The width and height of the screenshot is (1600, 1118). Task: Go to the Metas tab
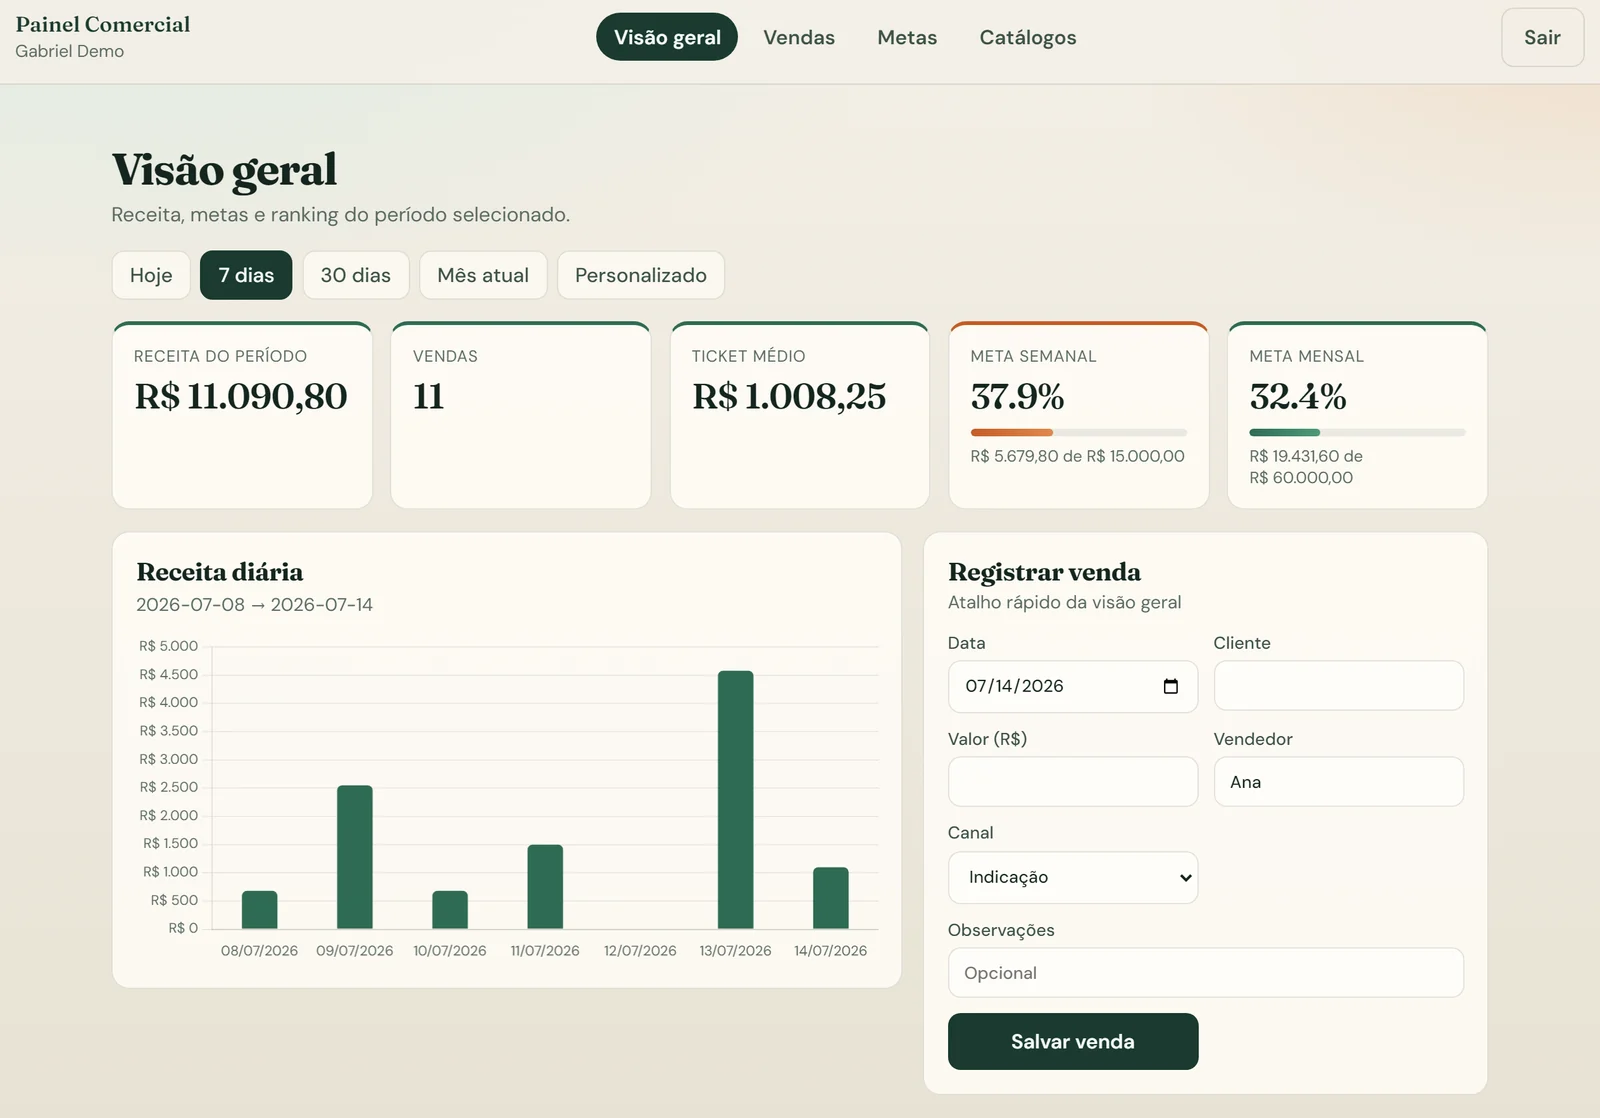coord(907,37)
